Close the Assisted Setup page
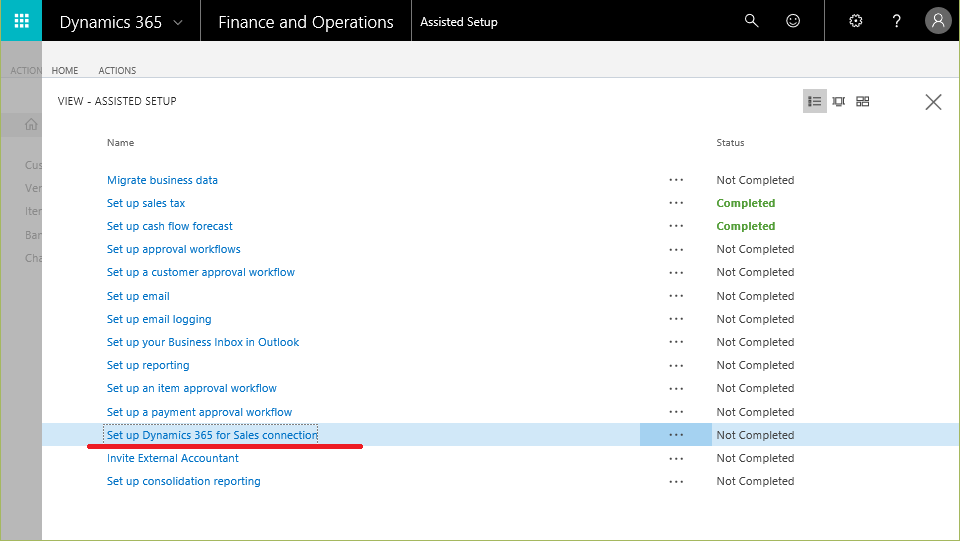This screenshot has width=960, height=541. (933, 102)
